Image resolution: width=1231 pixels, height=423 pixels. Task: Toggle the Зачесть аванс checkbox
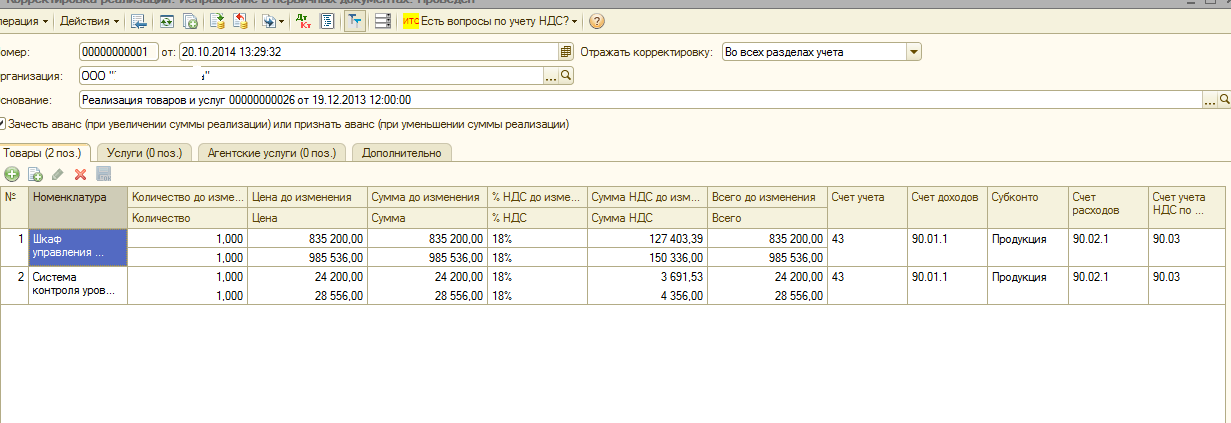pos(3,125)
